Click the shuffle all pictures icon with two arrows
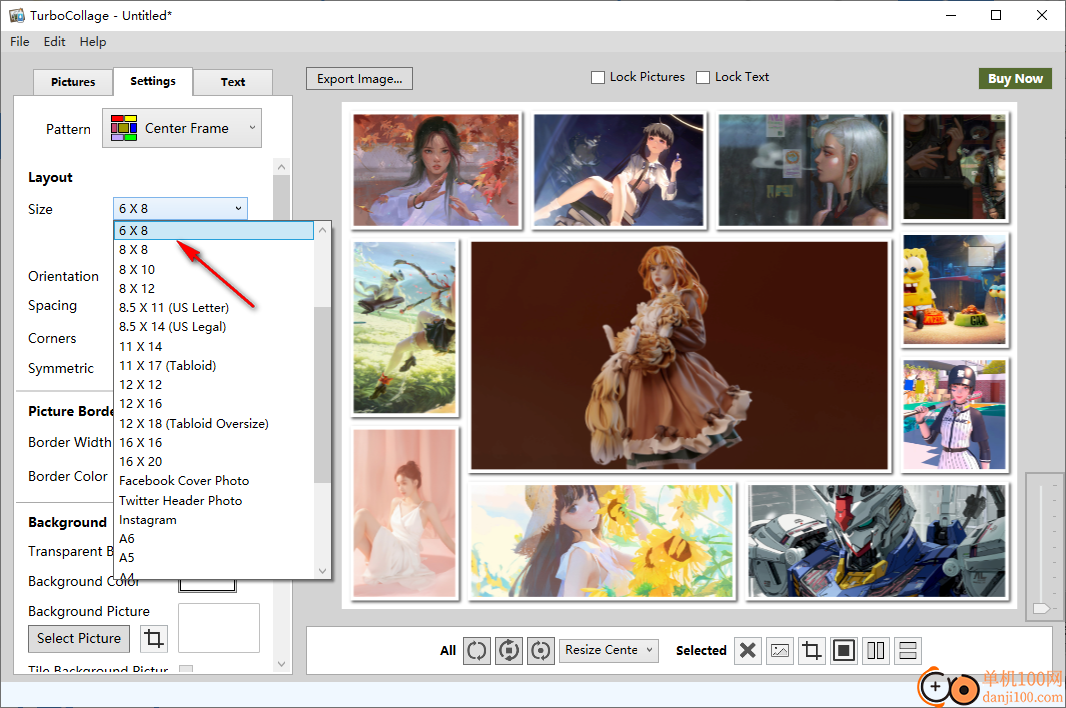Screen dimensions: 1066x708 coord(477,650)
